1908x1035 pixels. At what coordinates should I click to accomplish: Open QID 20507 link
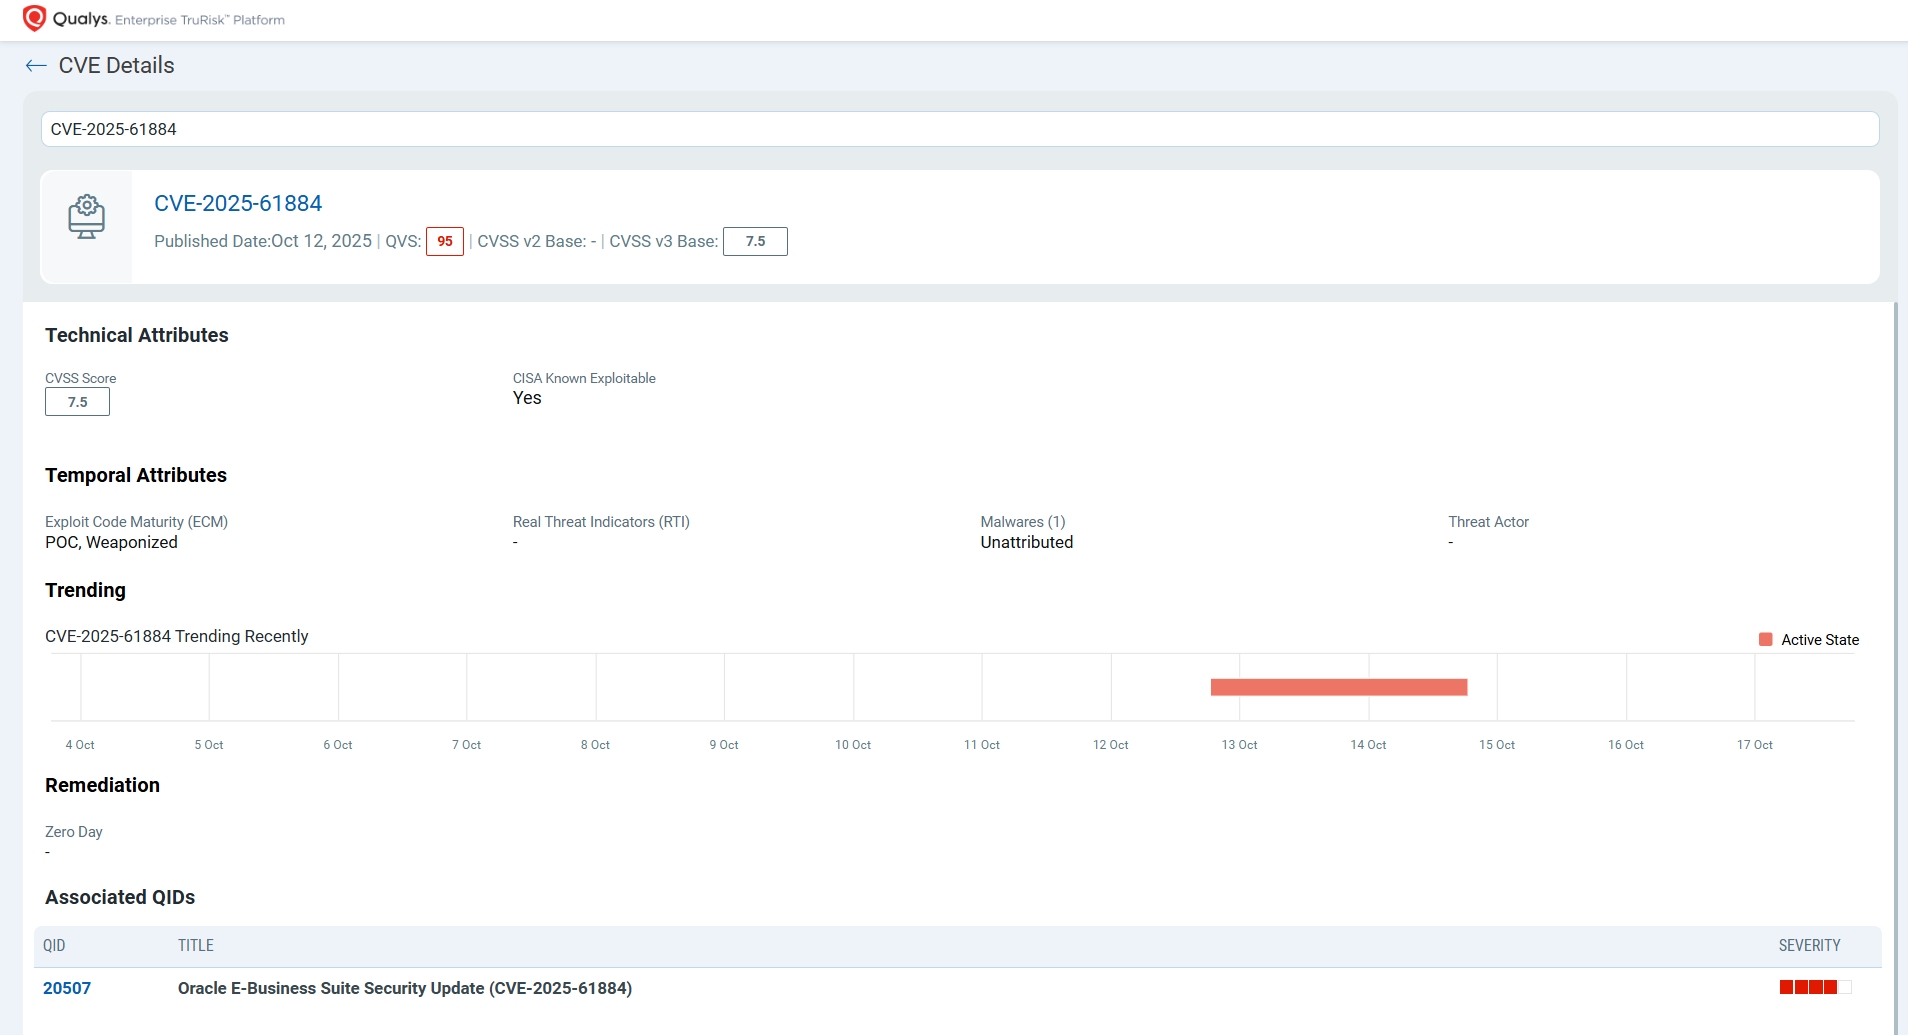[x=67, y=988]
